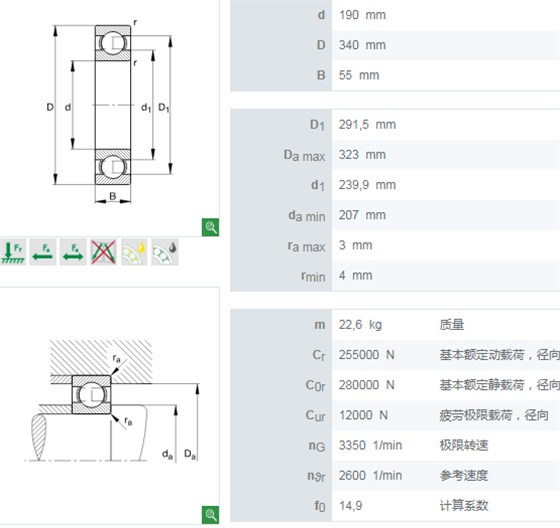Click the 参考速度 description label
The width and height of the screenshot is (560, 528).
[464, 475]
